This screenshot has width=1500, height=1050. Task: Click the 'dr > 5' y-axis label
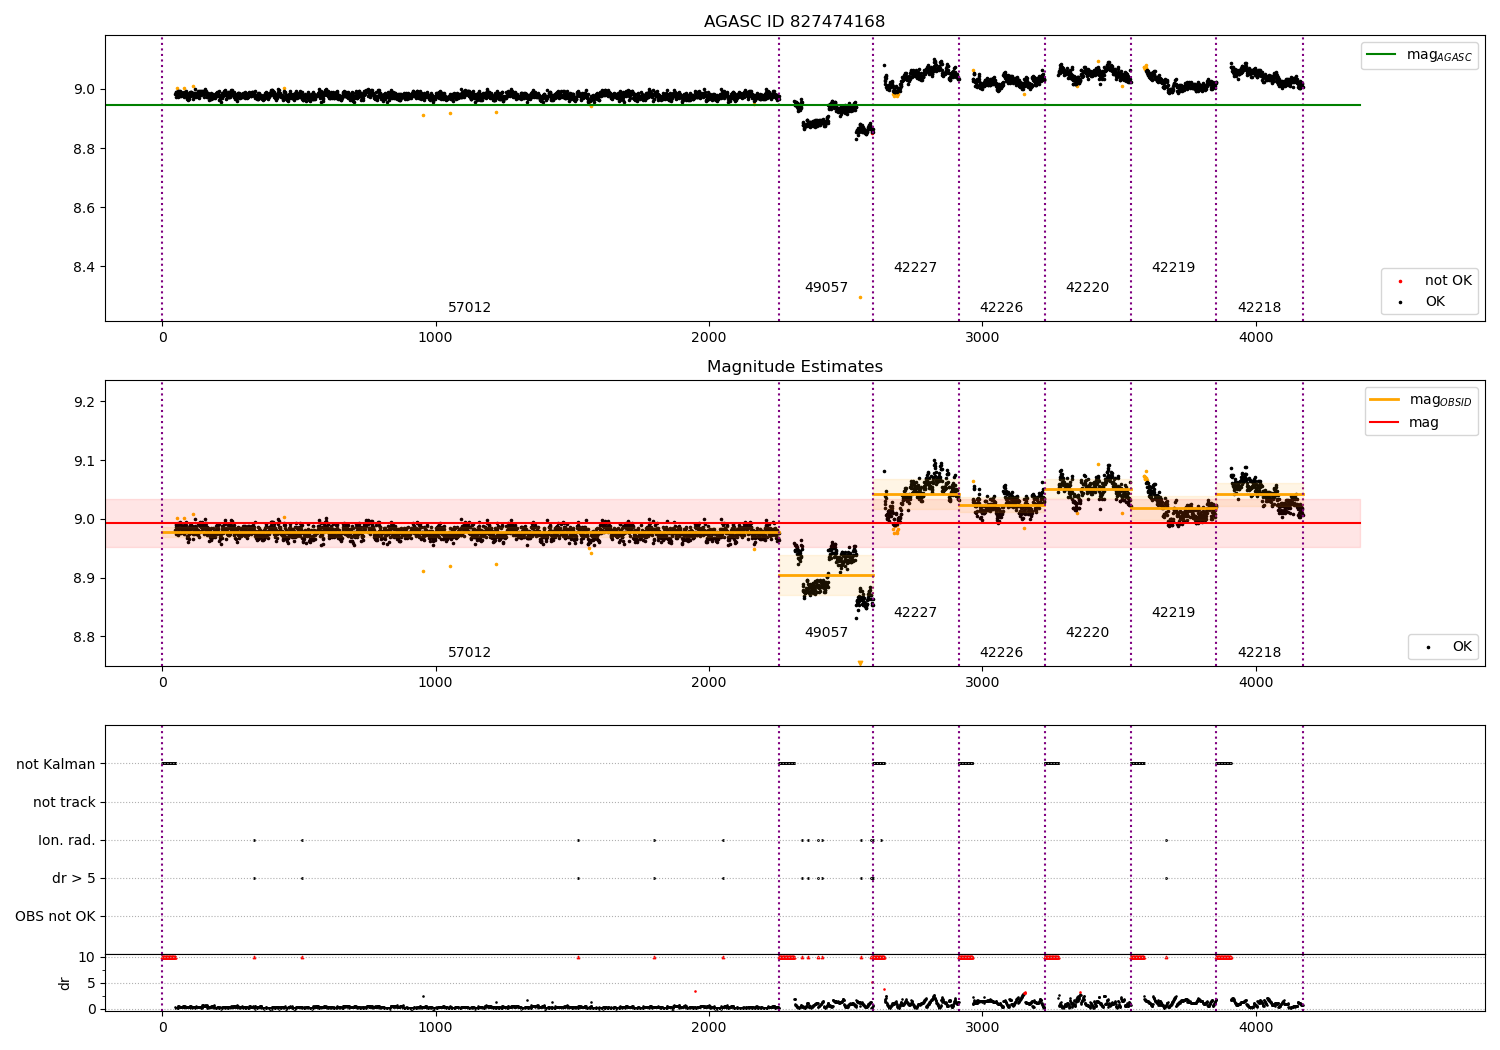coord(74,879)
